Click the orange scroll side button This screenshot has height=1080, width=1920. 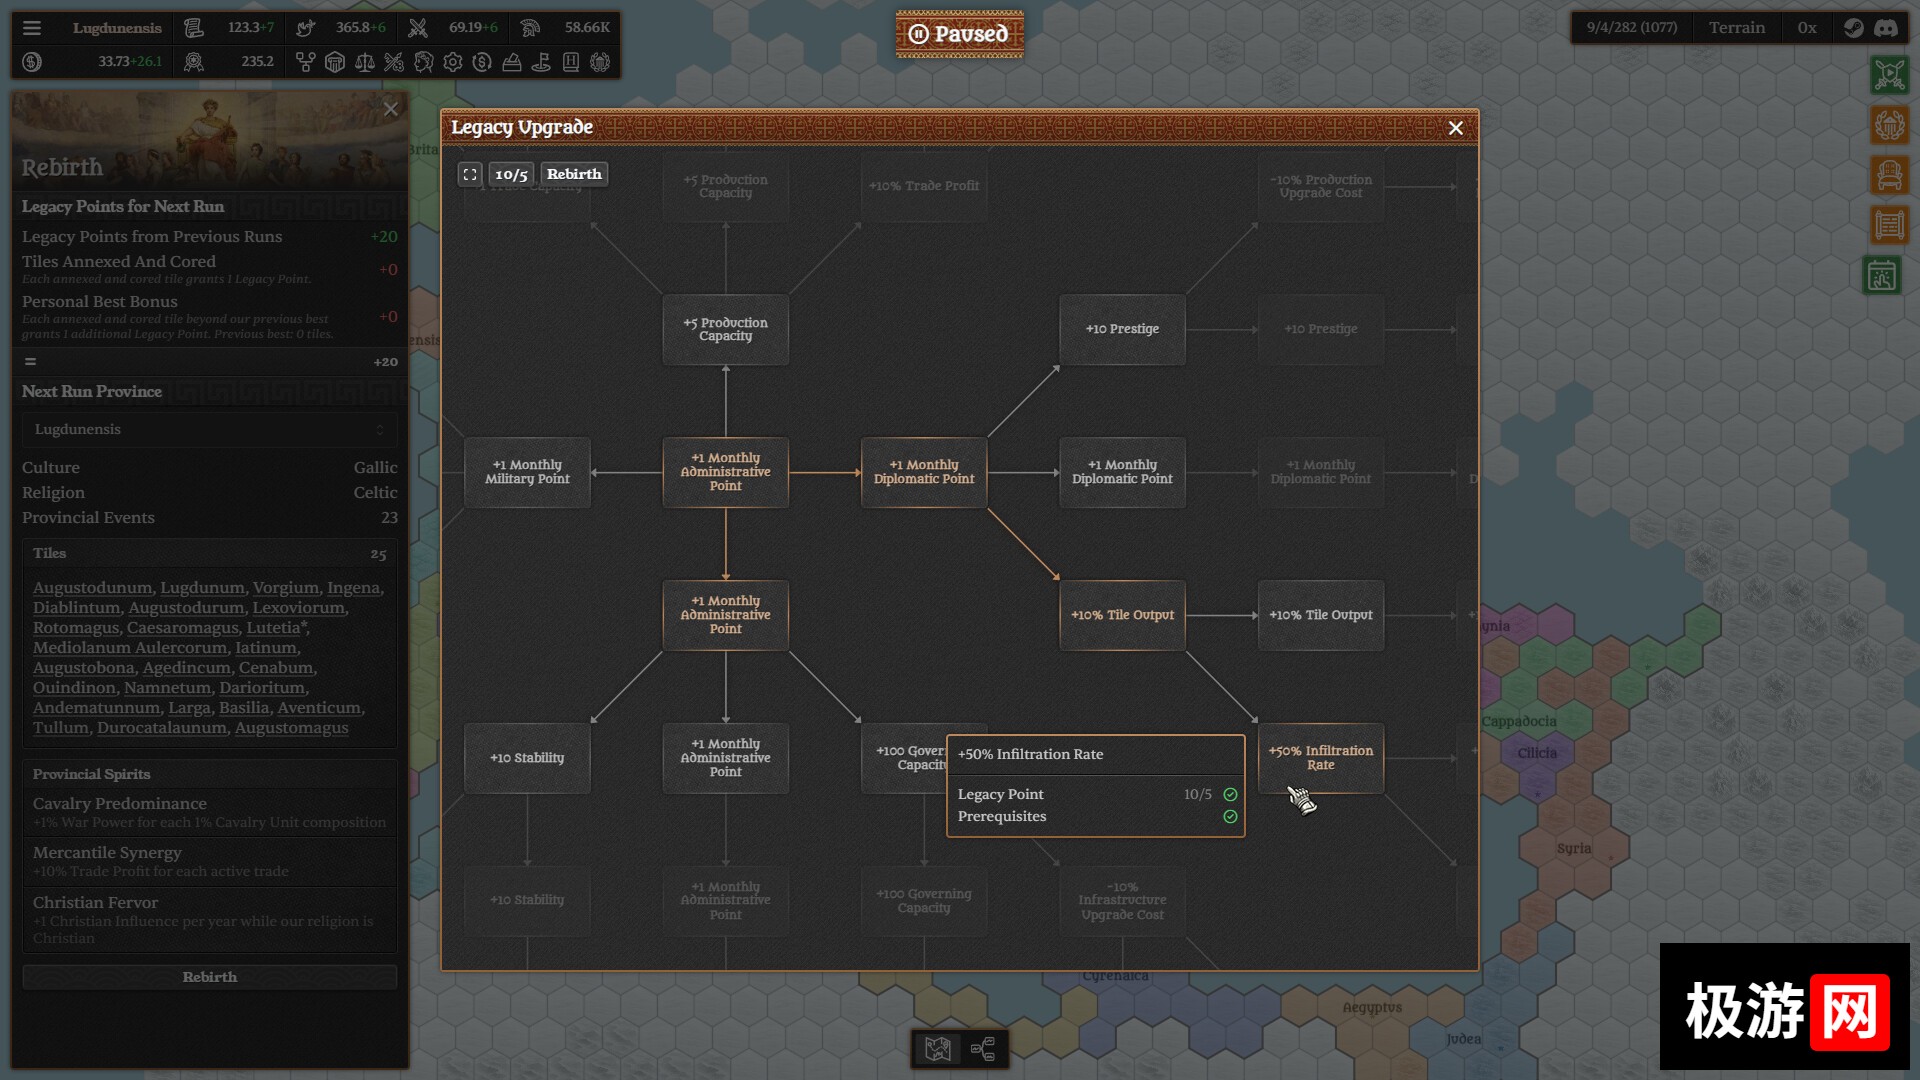pos(1889,225)
